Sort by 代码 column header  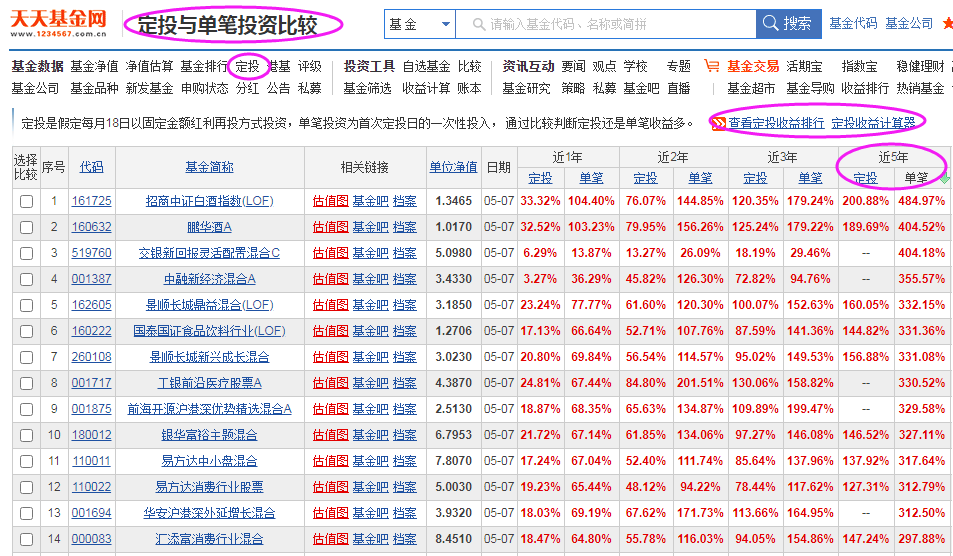[x=91, y=166]
